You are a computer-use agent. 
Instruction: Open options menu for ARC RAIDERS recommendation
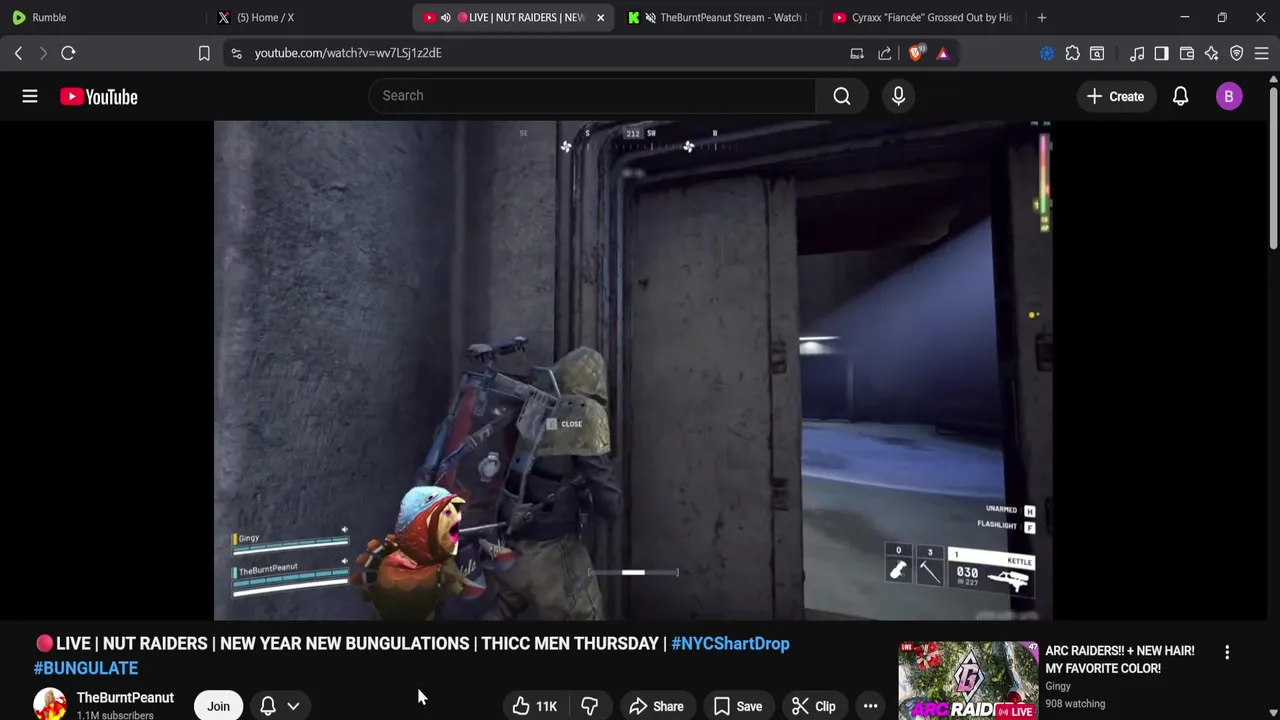click(1227, 652)
